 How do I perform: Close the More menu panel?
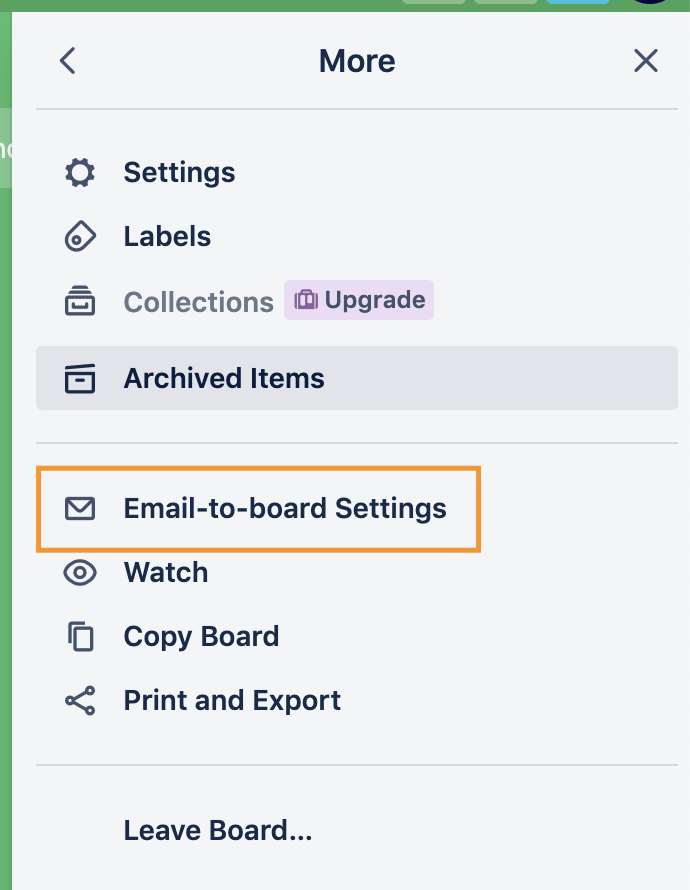pyautogui.click(x=646, y=61)
